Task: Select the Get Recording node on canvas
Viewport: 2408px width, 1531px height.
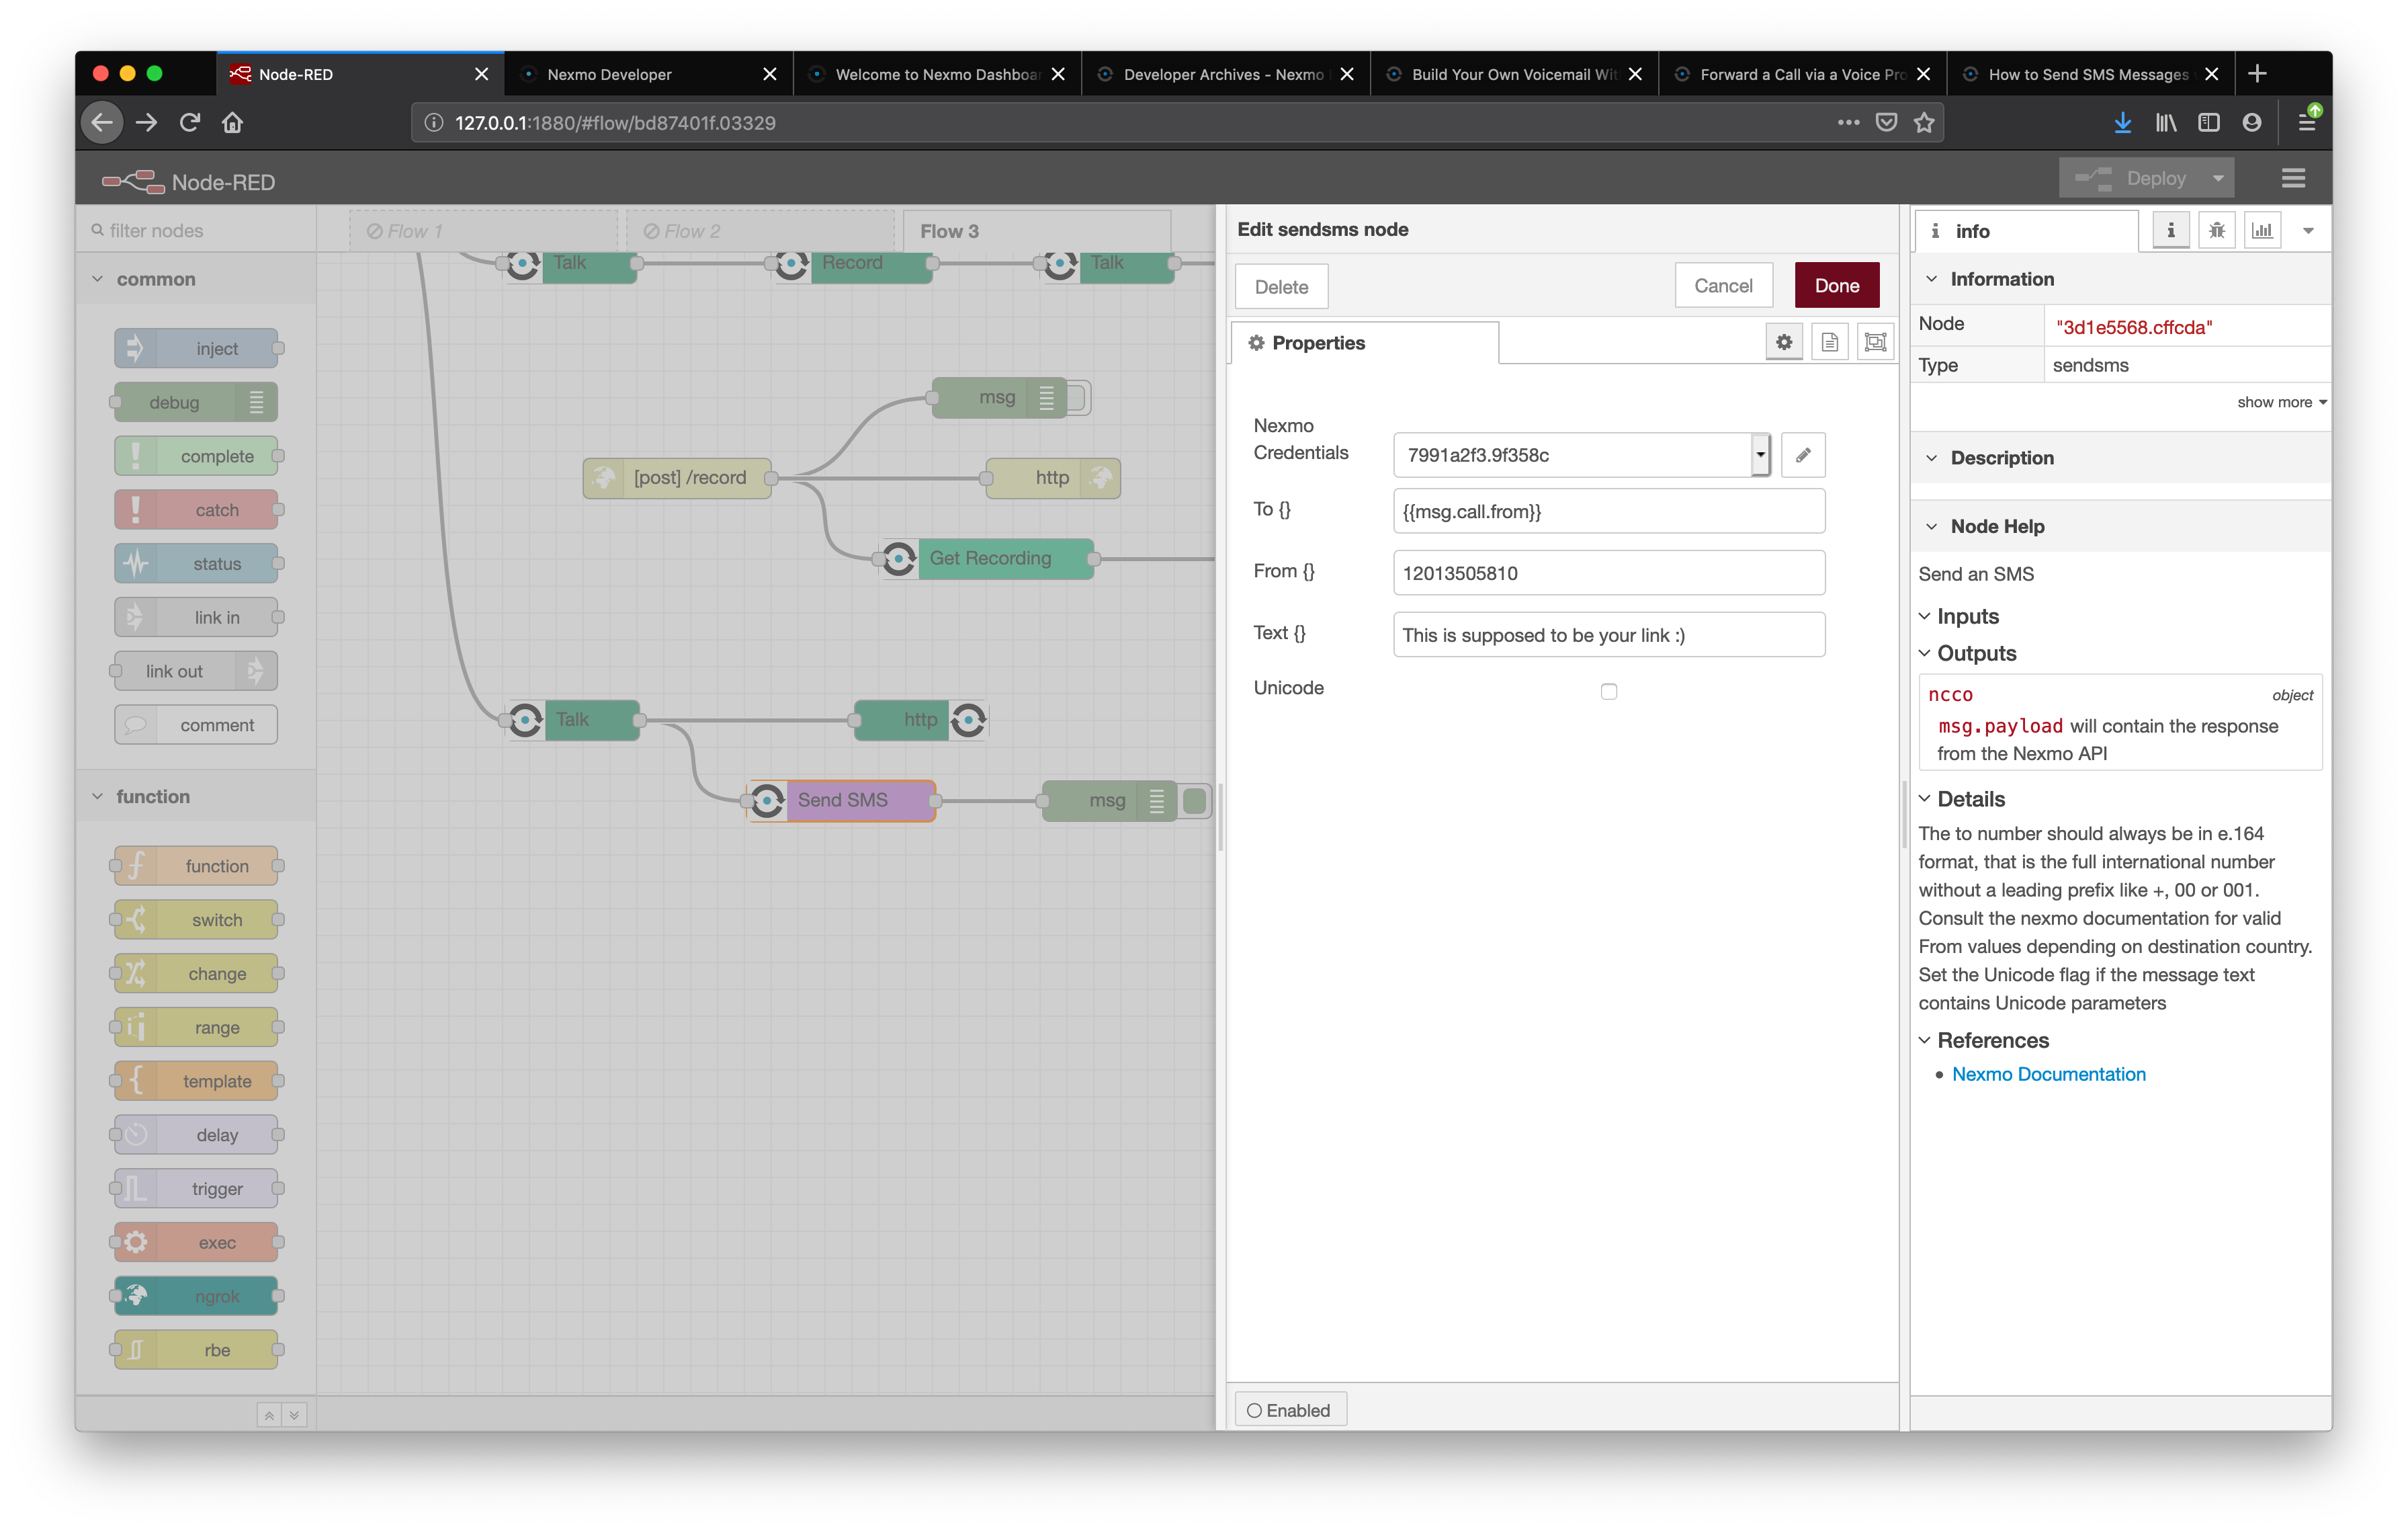Action: click(987, 558)
